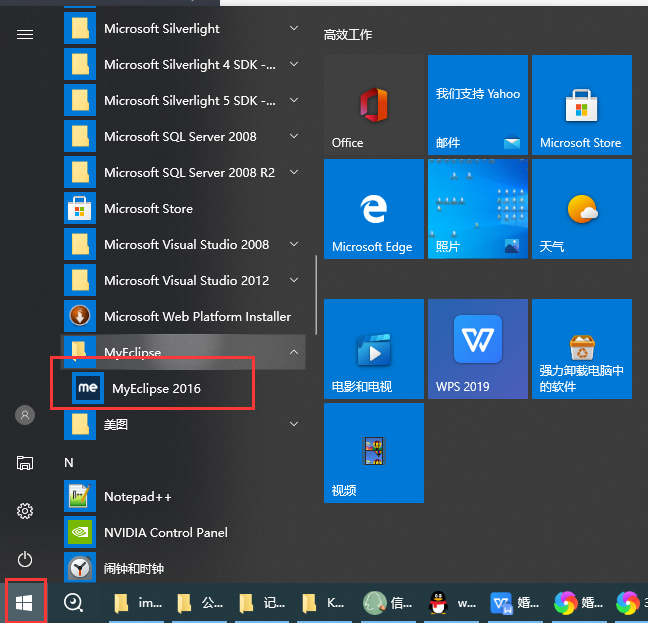Launch Microsoft Web Platform Installer
Viewport: 648px width, 623px height.
pos(184,316)
